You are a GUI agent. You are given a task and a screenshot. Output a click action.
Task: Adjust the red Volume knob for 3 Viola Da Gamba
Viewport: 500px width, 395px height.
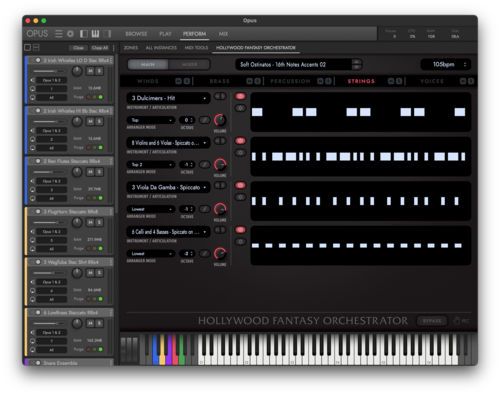coord(220,209)
